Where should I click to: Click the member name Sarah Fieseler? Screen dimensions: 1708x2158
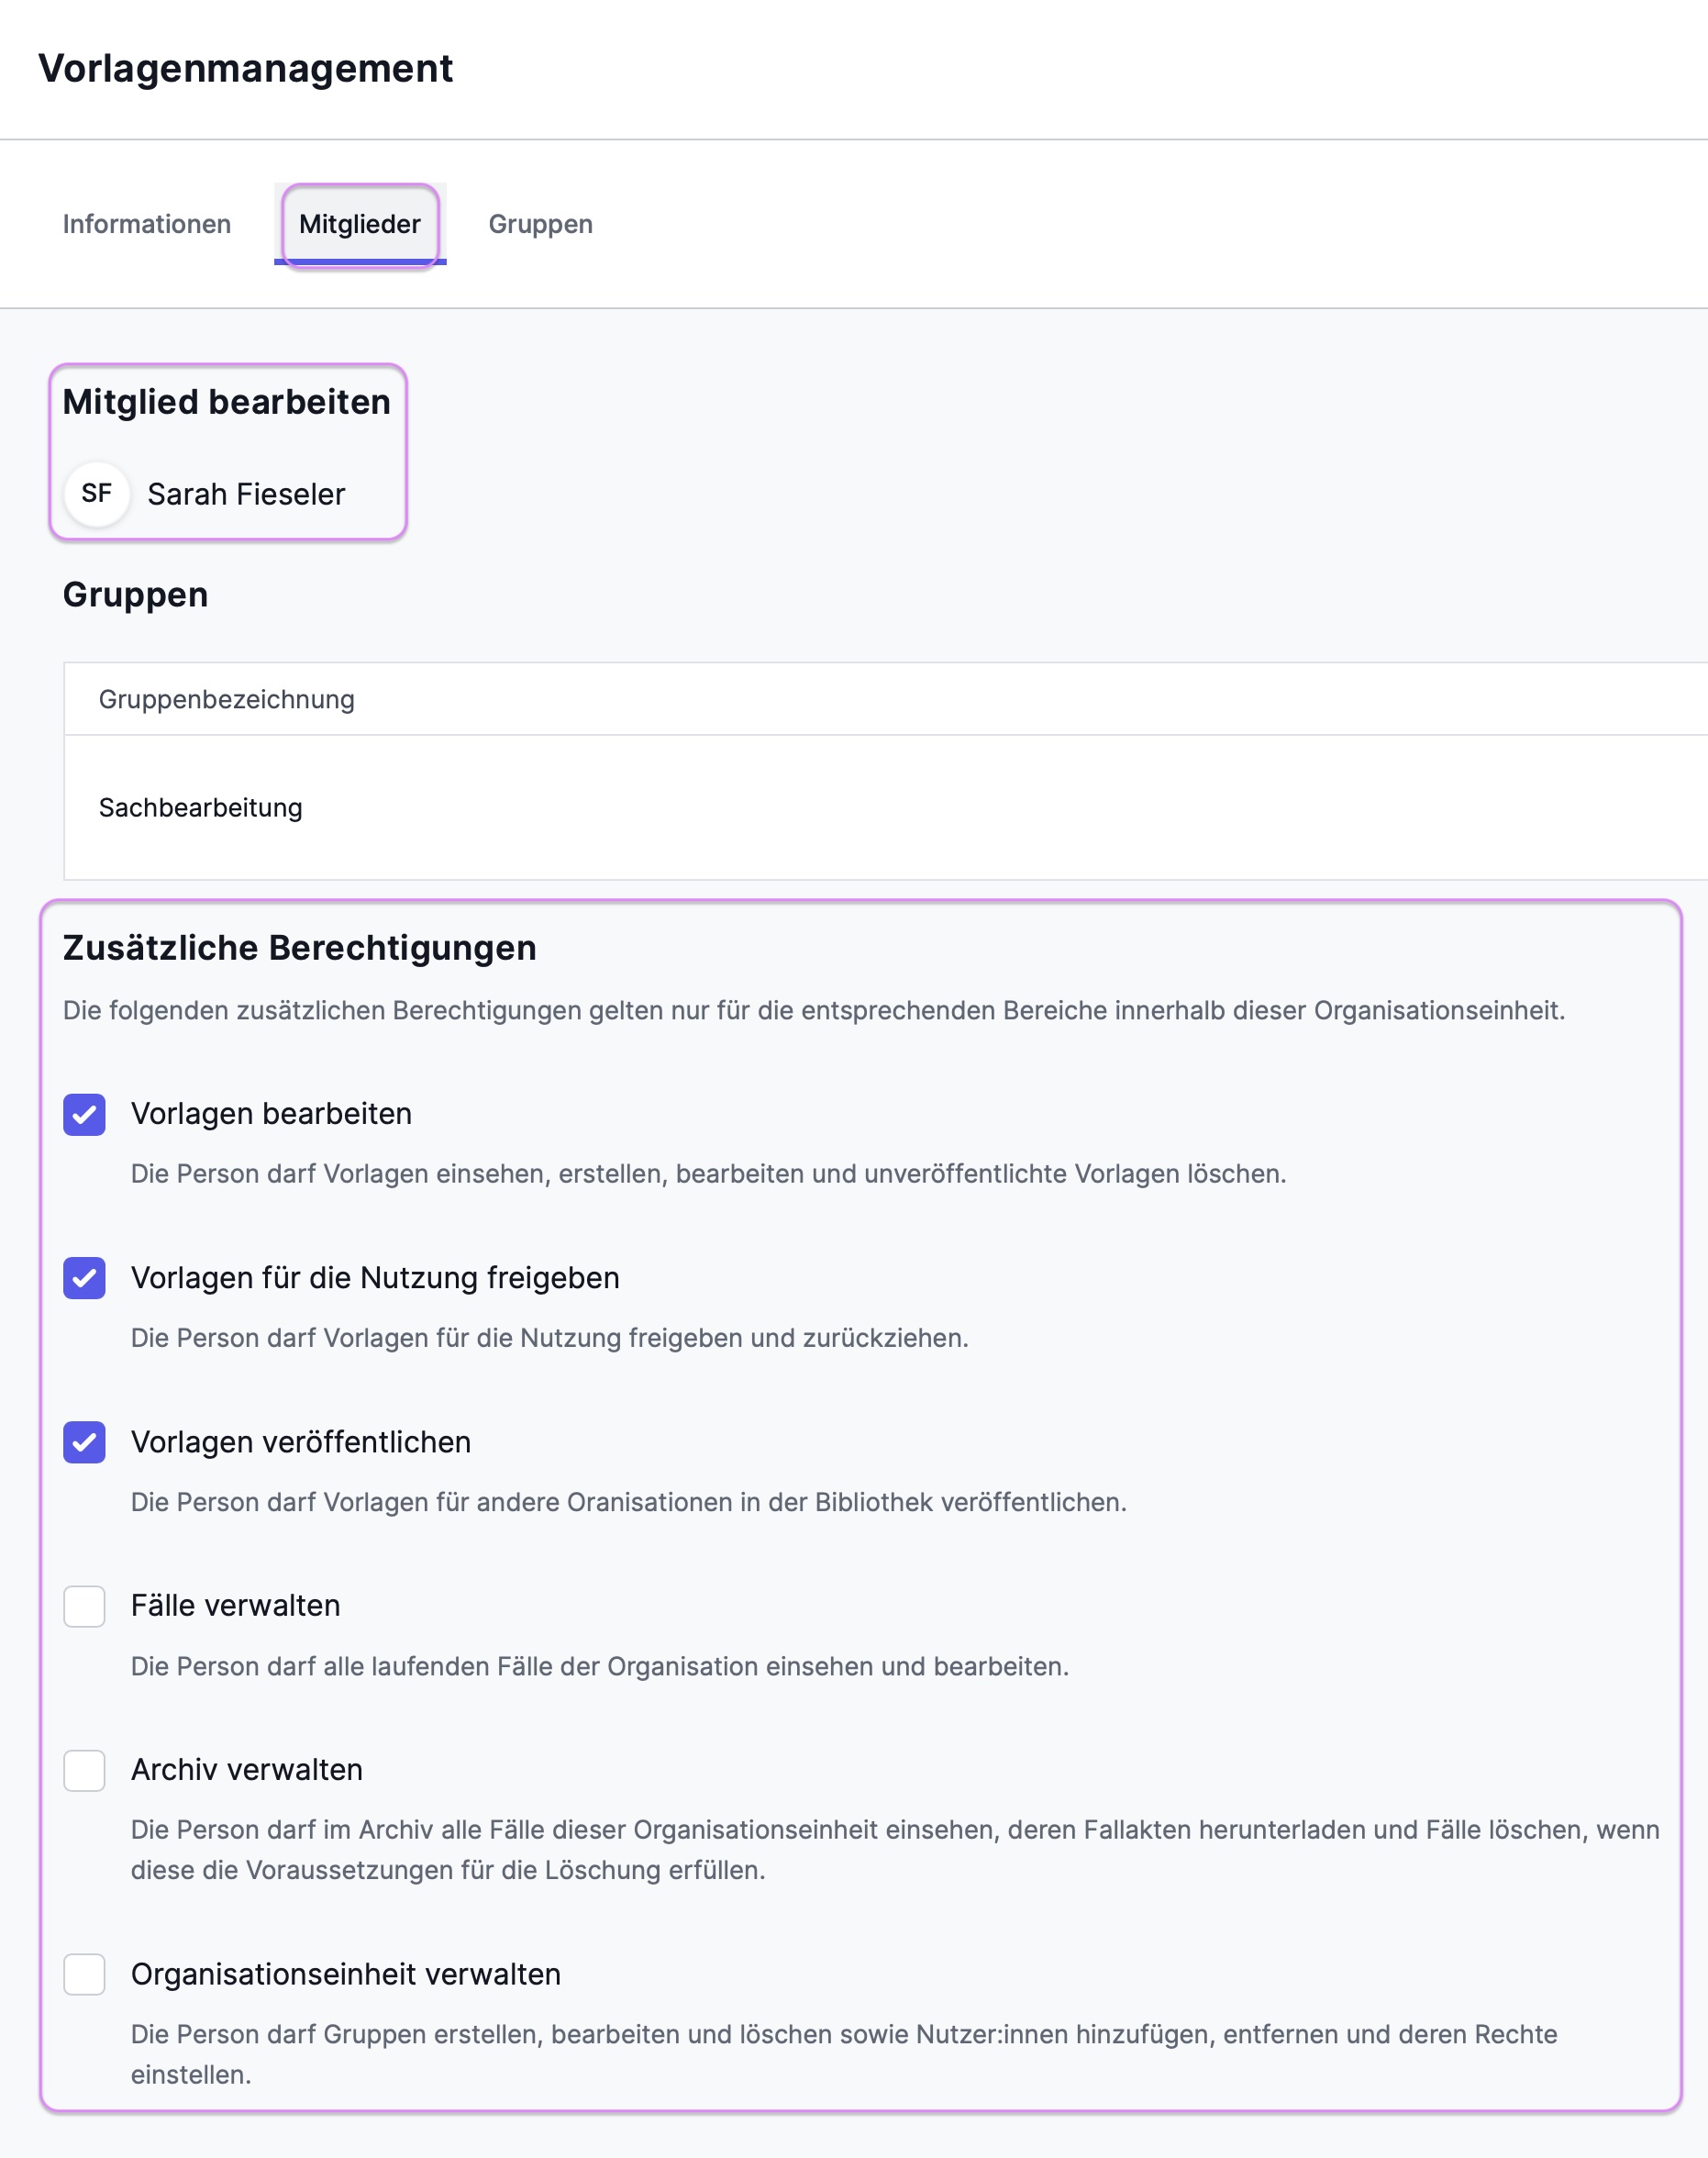point(246,494)
